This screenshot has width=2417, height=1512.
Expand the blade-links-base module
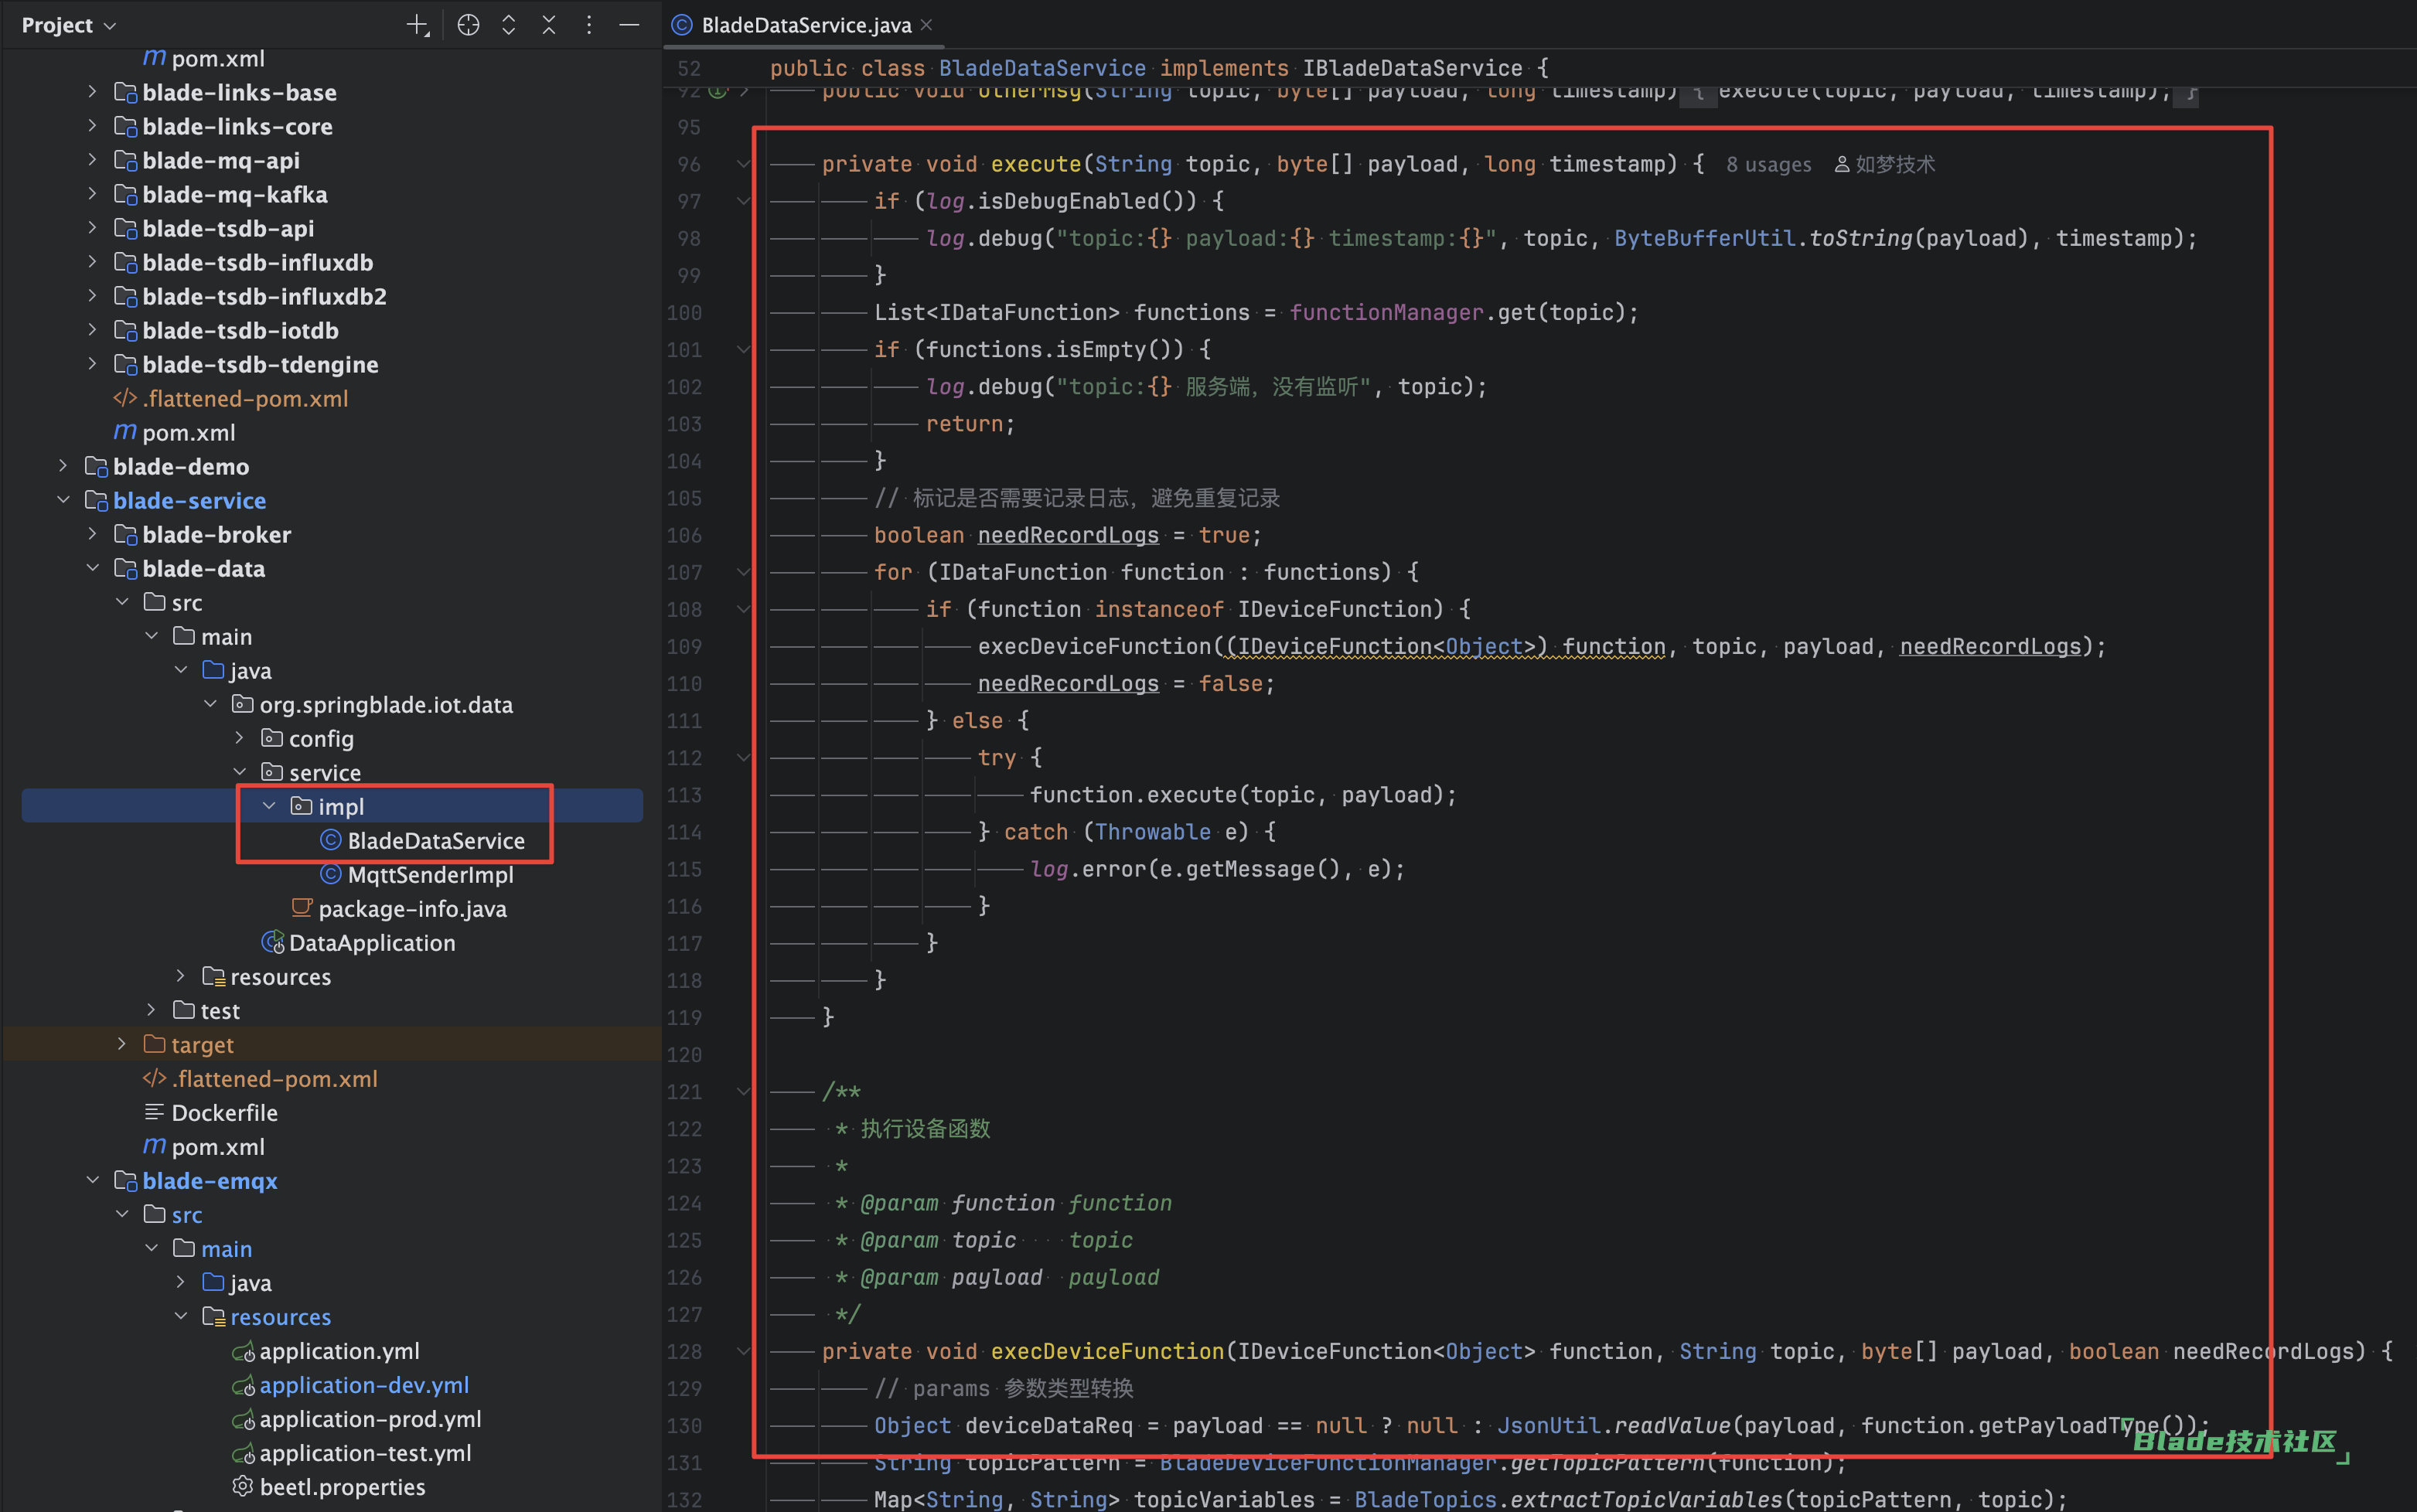[x=92, y=92]
